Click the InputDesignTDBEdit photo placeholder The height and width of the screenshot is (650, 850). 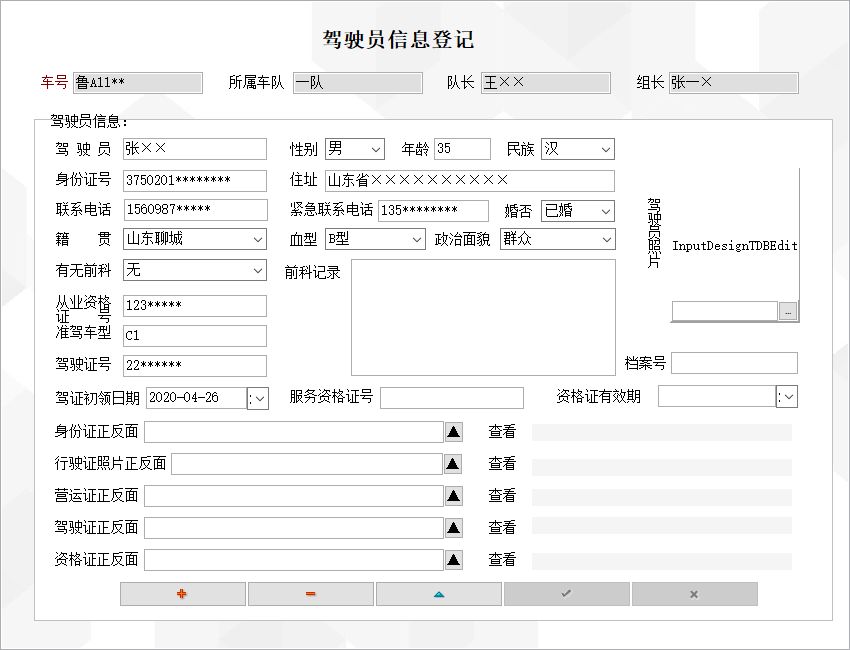(735, 246)
